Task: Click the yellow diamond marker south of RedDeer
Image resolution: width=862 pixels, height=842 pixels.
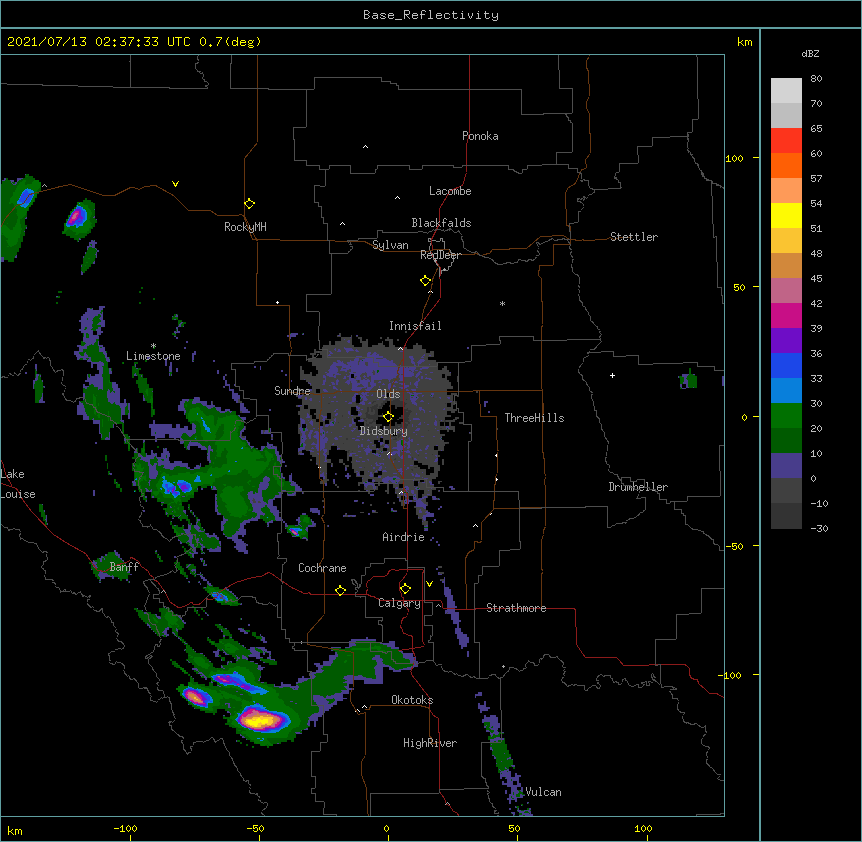Action: (x=426, y=281)
